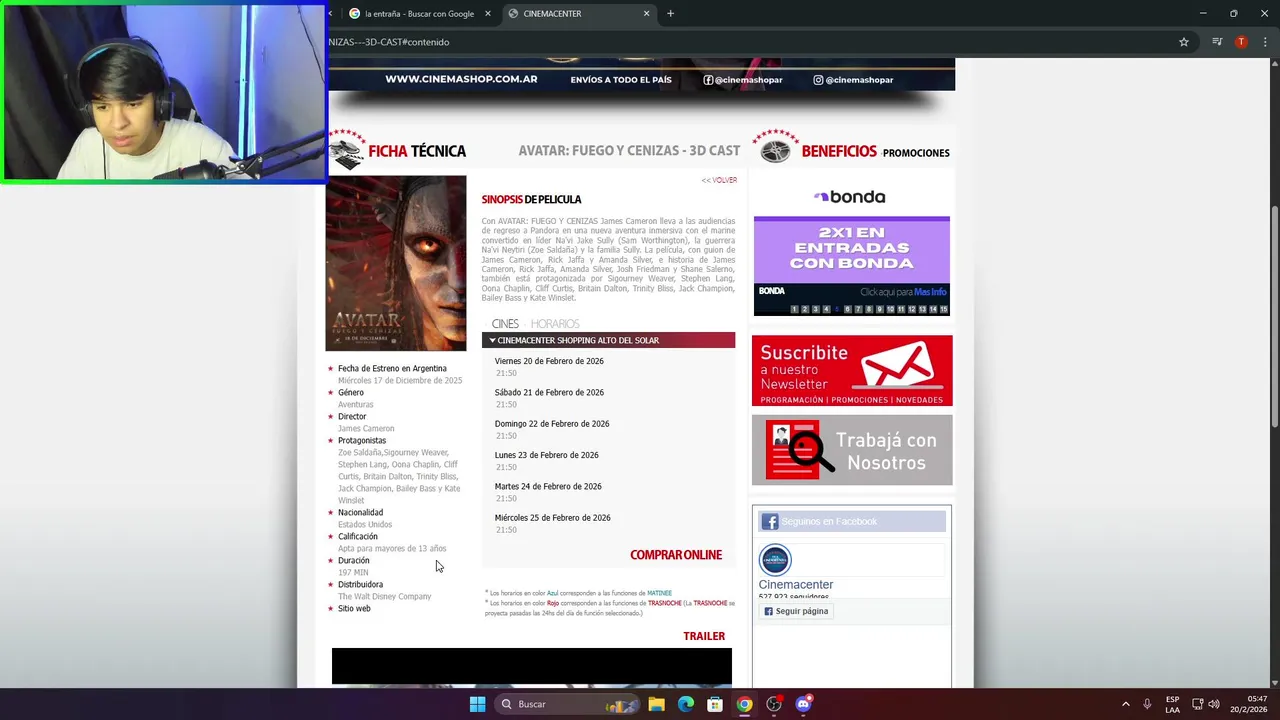Go to promo slide 4 in the Bonda slider

(x=826, y=310)
